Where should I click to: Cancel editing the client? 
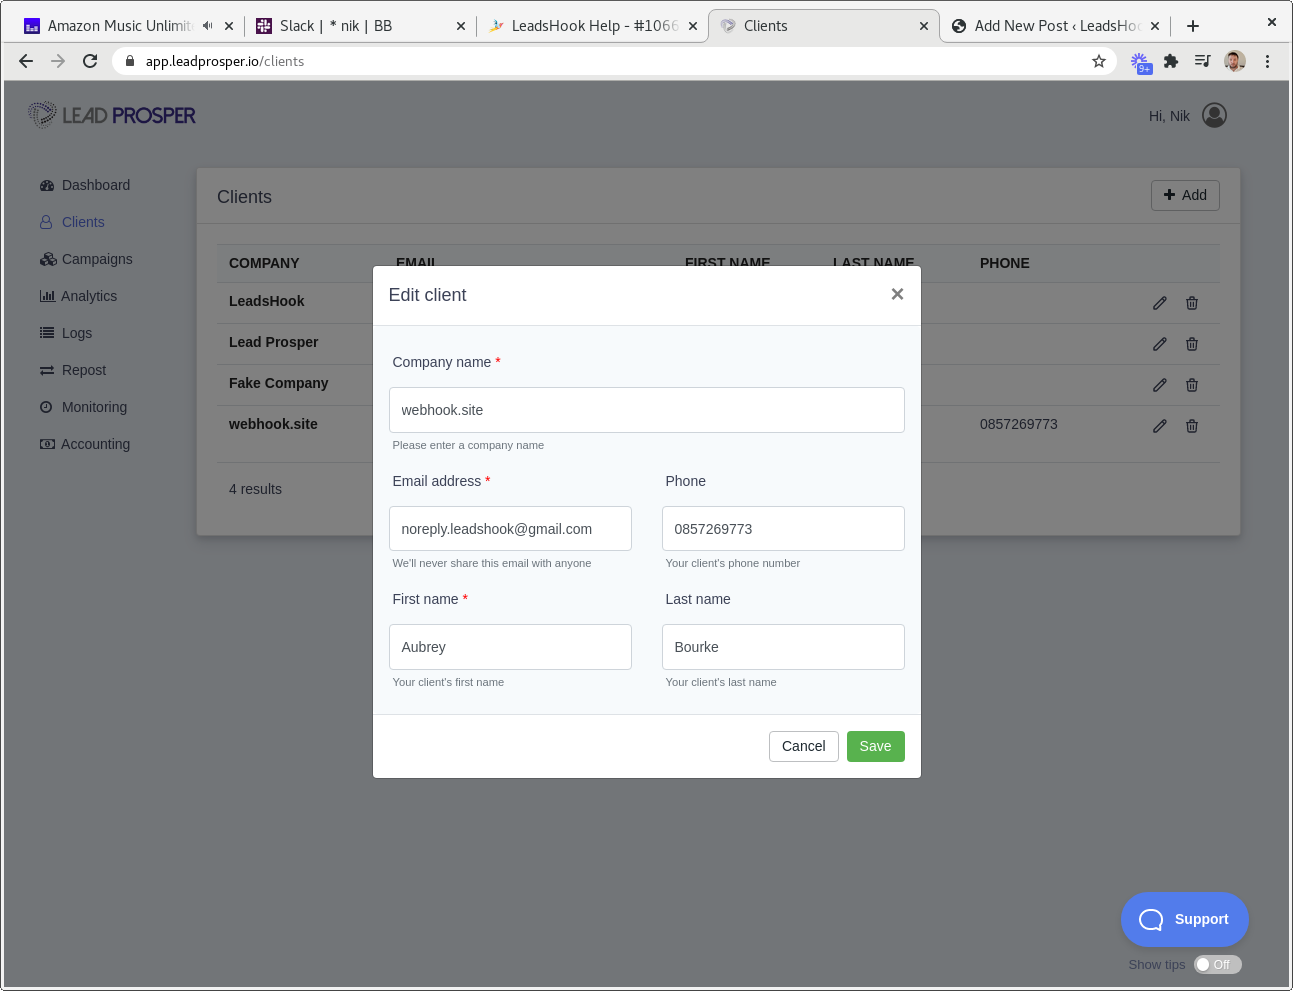[x=803, y=746]
